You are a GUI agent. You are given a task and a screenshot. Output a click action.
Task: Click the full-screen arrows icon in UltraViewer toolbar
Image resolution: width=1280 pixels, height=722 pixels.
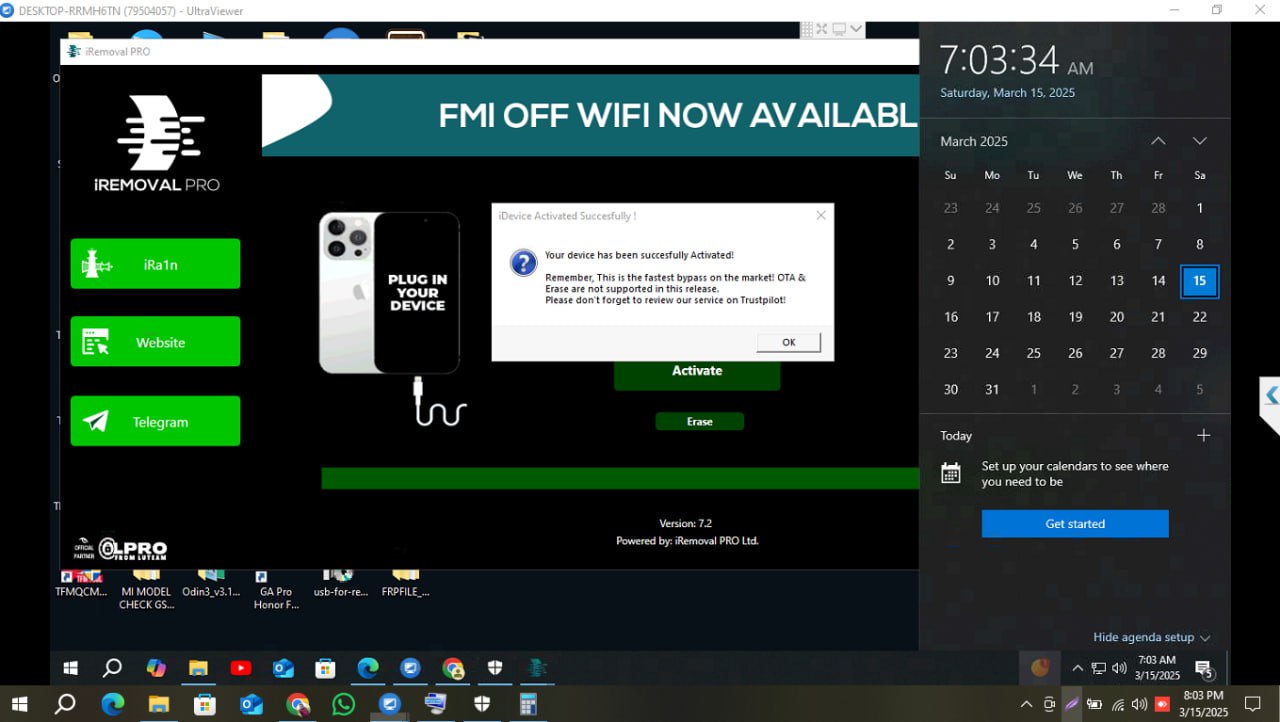coord(822,29)
